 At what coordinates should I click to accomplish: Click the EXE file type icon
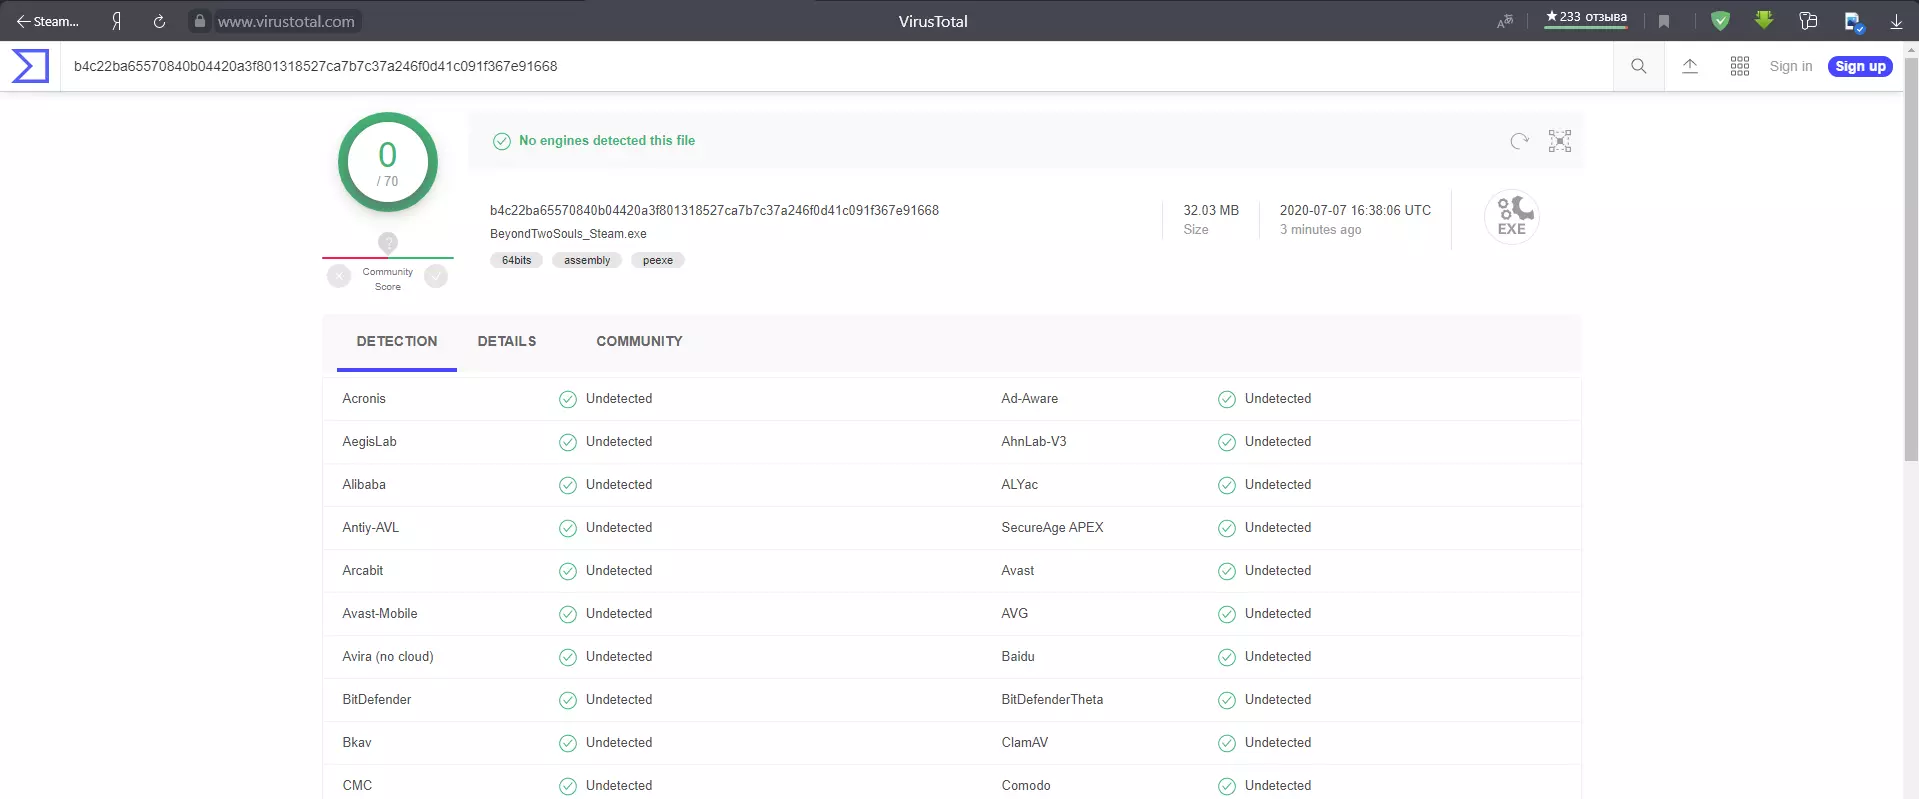(1511, 217)
